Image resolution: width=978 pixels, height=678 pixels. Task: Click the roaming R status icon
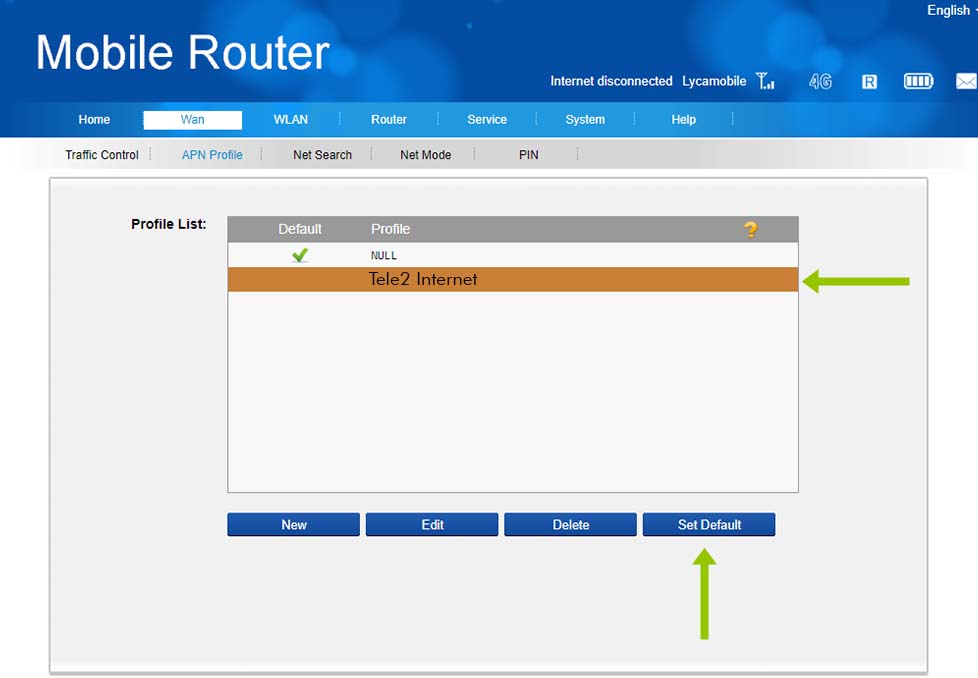[x=869, y=81]
